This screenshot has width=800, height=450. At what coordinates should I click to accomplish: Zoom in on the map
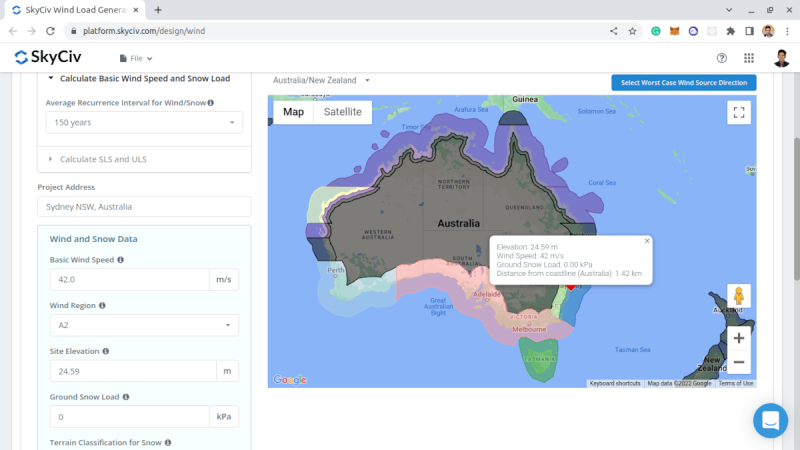coord(739,338)
